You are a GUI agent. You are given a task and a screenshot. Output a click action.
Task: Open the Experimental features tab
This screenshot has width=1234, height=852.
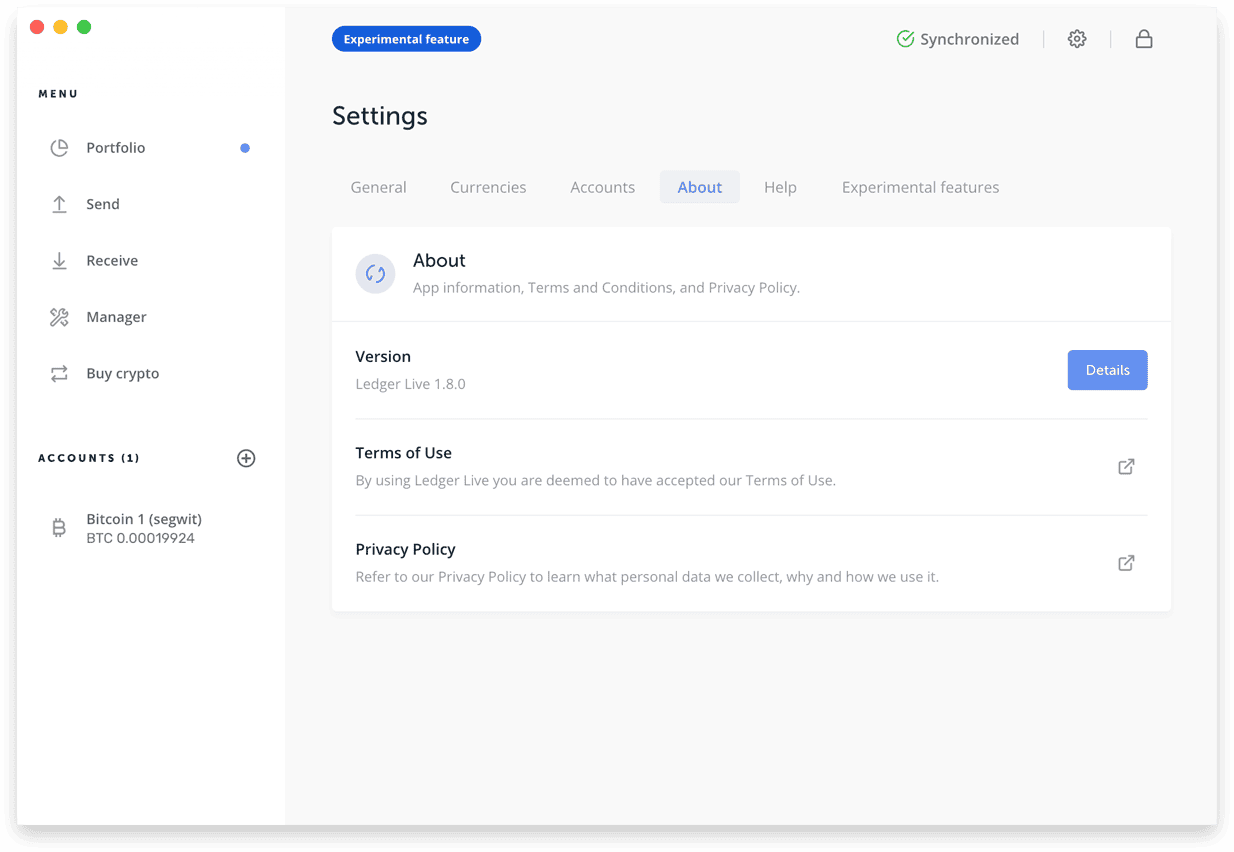point(920,187)
